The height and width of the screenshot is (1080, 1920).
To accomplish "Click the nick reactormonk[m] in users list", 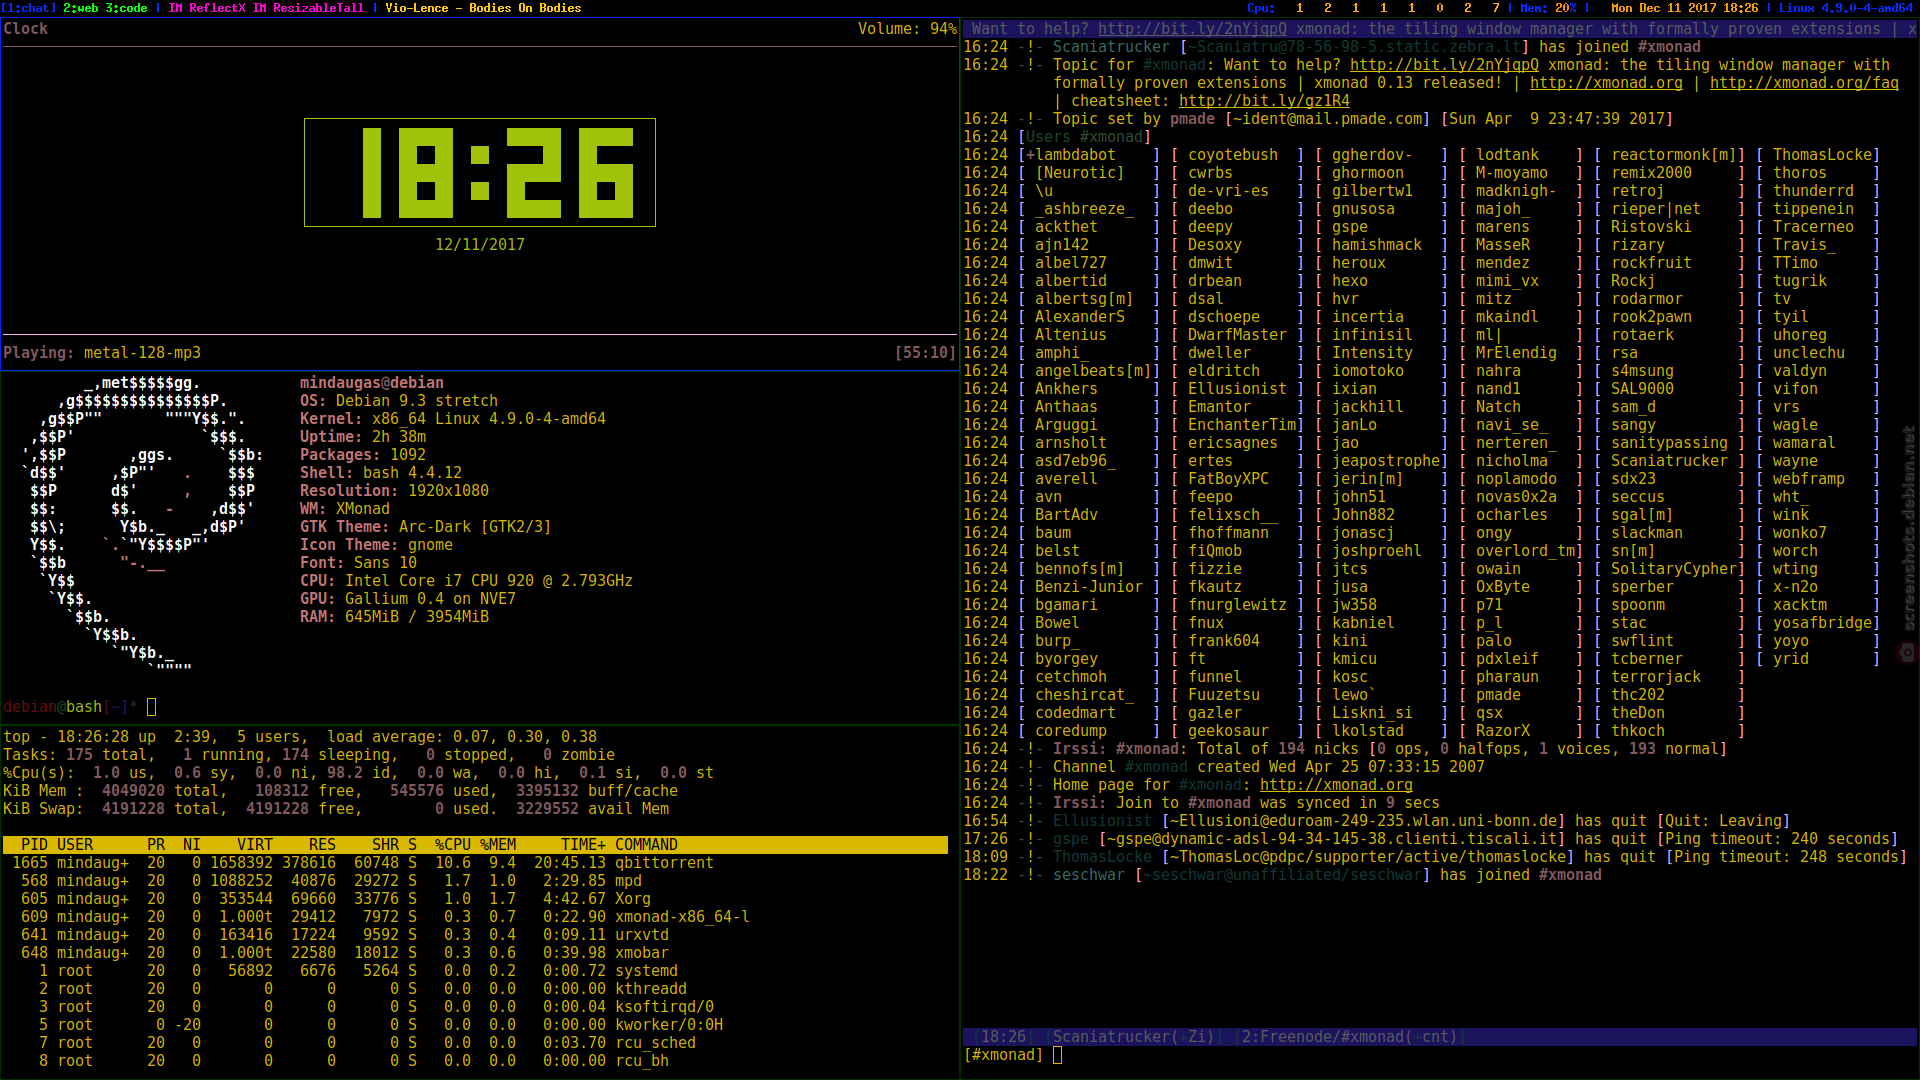I will tap(1674, 155).
